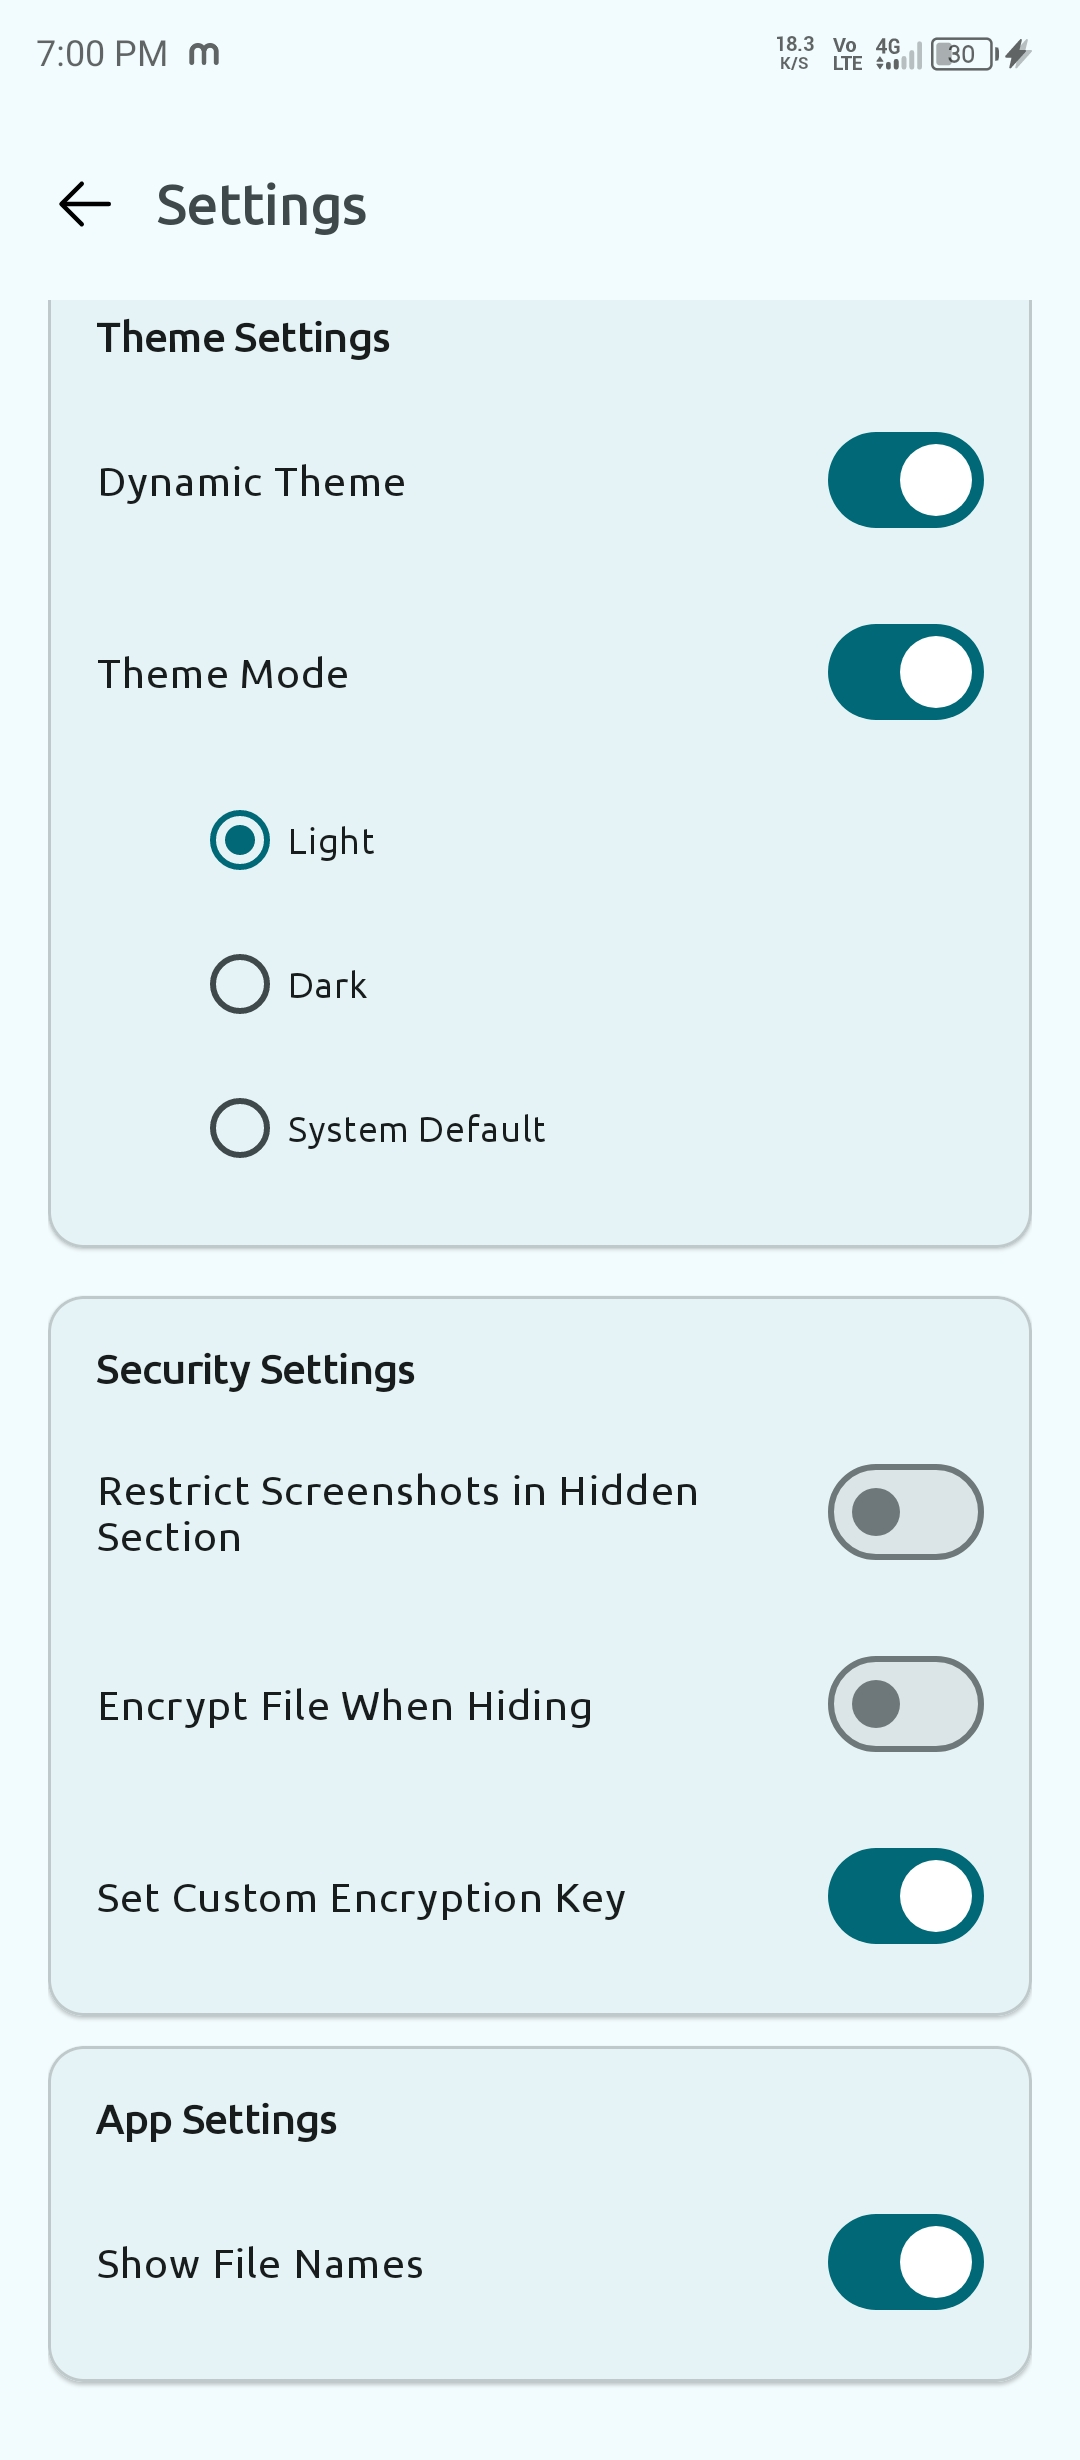Turn off Show File Names
This screenshot has width=1080, height=2460.
(x=904, y=2261)
